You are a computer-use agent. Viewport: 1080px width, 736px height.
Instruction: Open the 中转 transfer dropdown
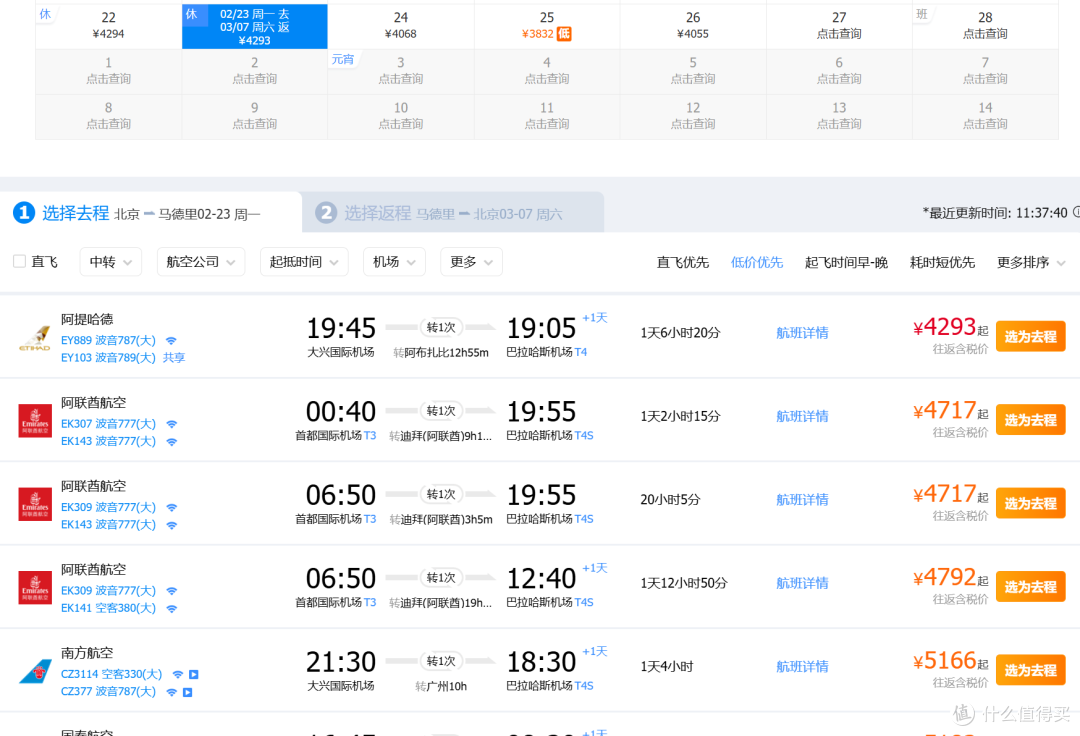coord(110,262)
